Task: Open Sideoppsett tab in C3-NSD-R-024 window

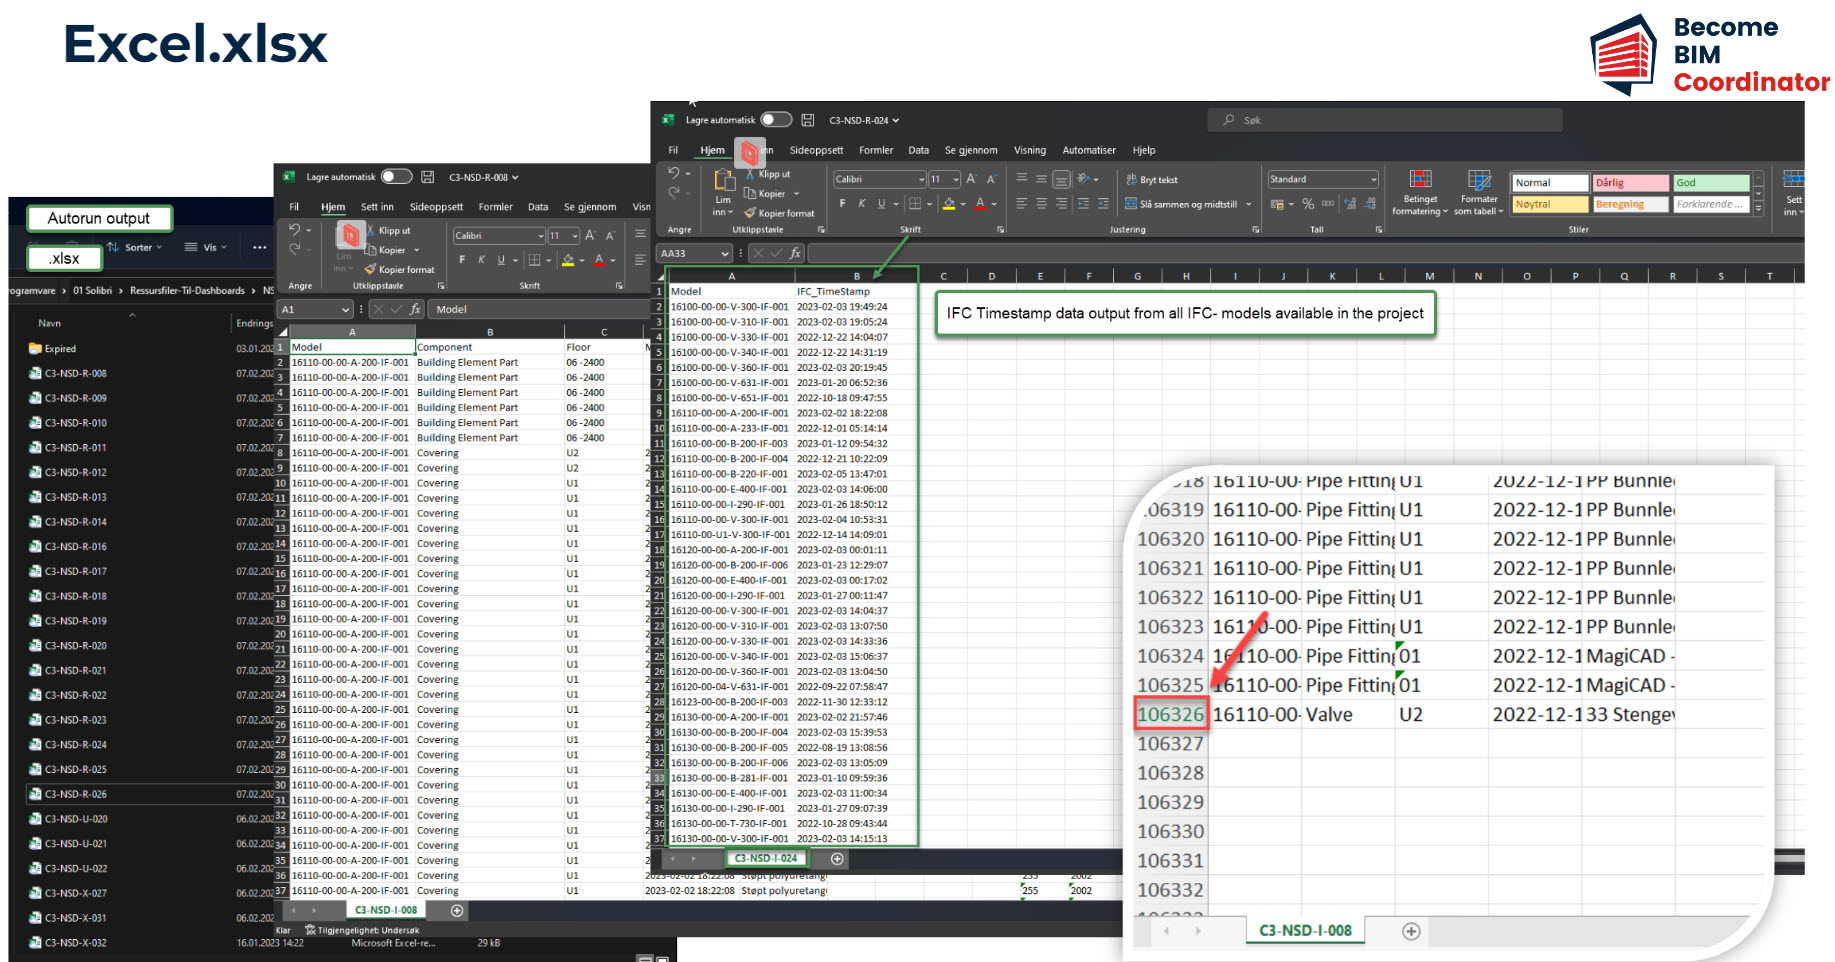Action: click(816, 150)
